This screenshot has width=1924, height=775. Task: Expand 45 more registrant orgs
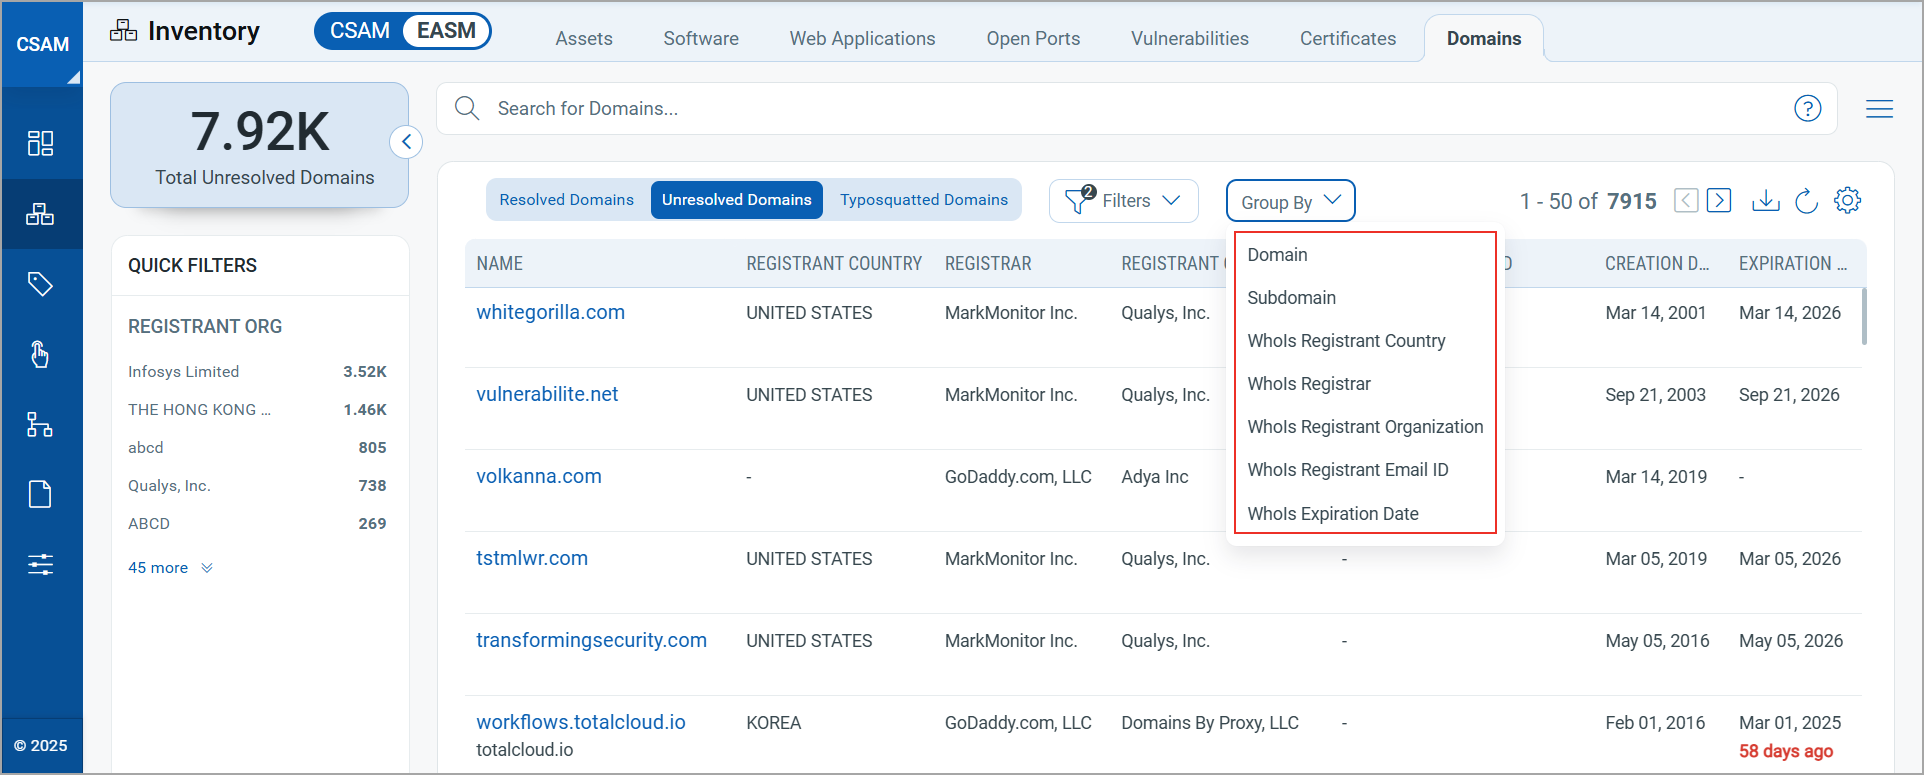pos(170,568)
